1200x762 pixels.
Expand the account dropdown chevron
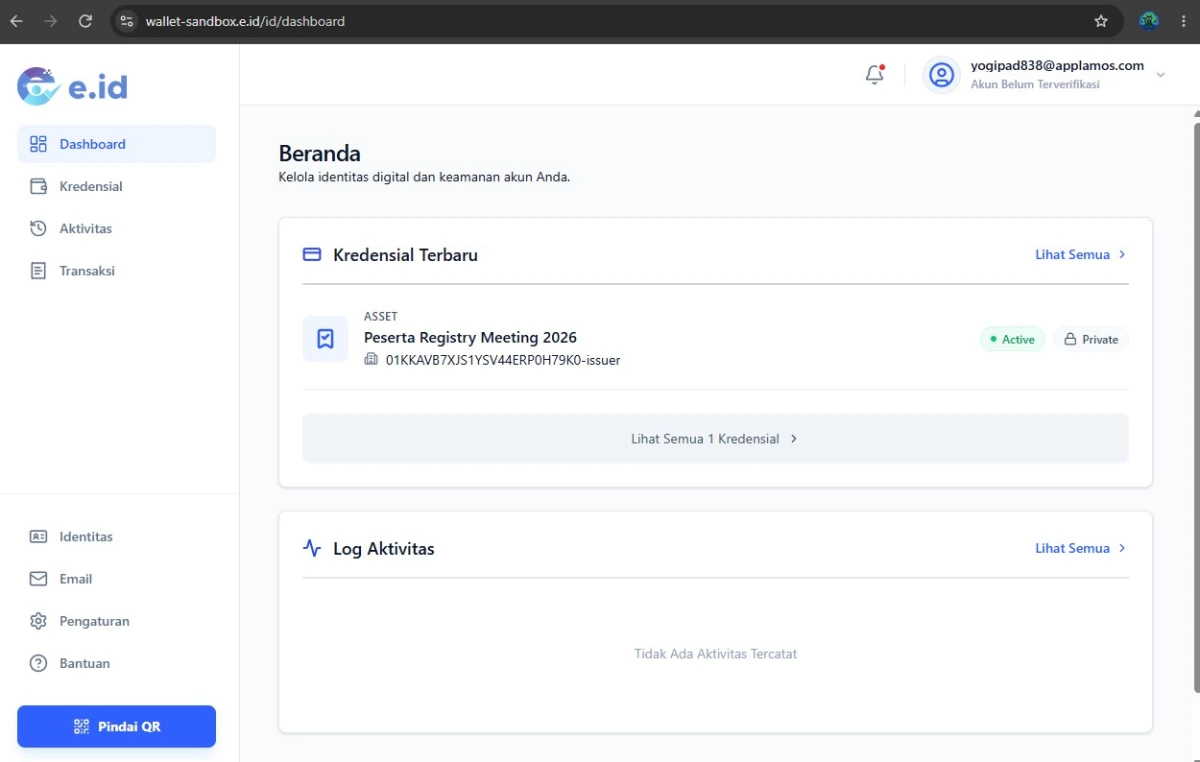(1160, 75)
